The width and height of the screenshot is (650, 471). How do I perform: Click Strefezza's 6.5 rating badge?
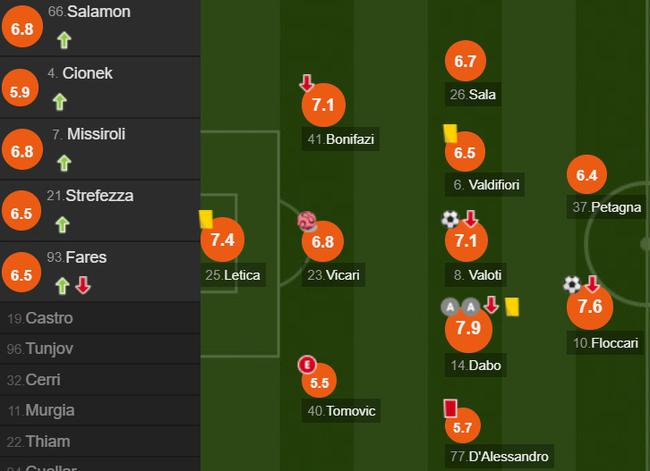pyautogui.click(x=21, y=213)
